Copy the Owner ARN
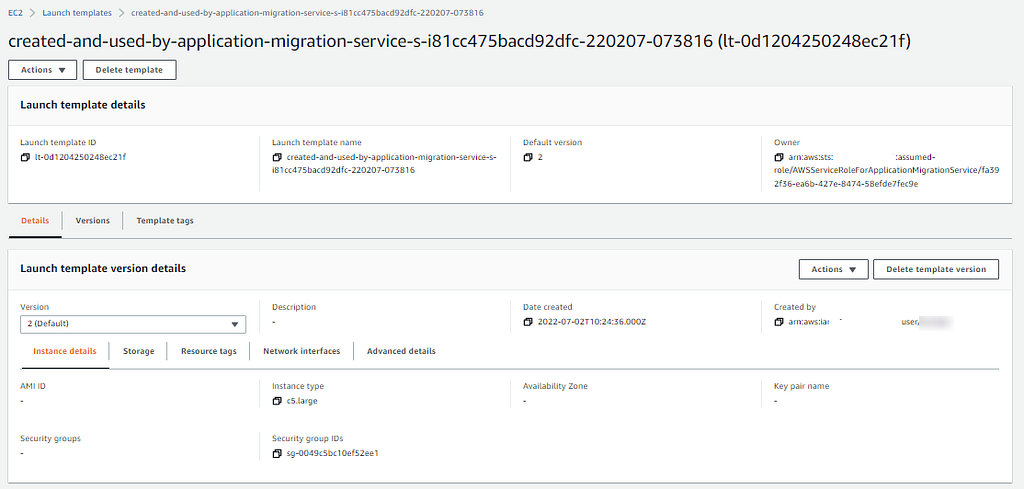Image resolution: width=1024 pixels, height=489 pixels. (778, 157)
